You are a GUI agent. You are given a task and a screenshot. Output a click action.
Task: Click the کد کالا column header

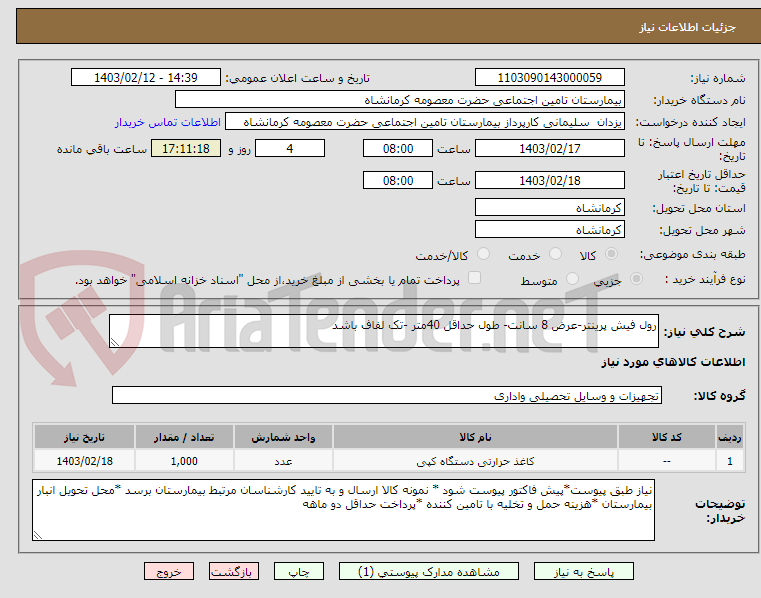pos(666,437)
